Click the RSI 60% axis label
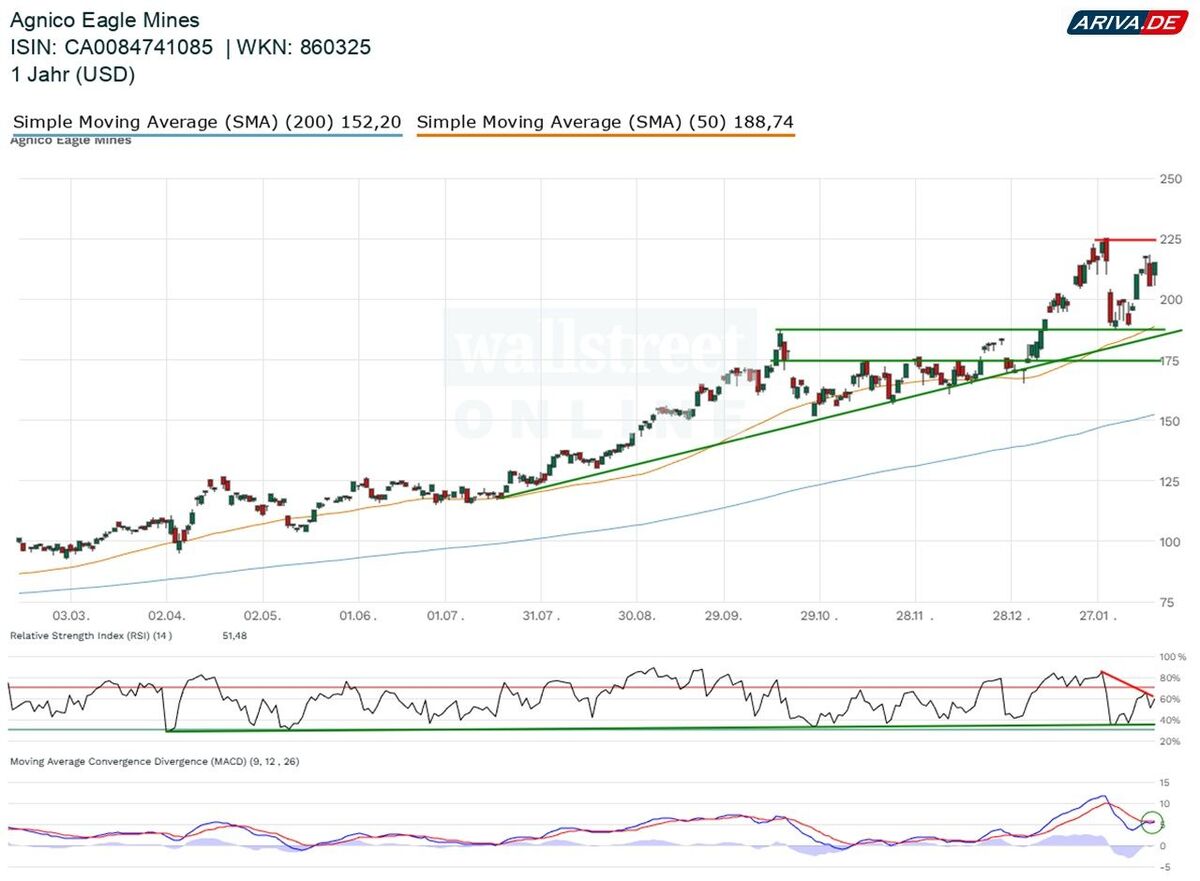The width and height of the screenshot is (1200, 881). (x=1171, y=699)
